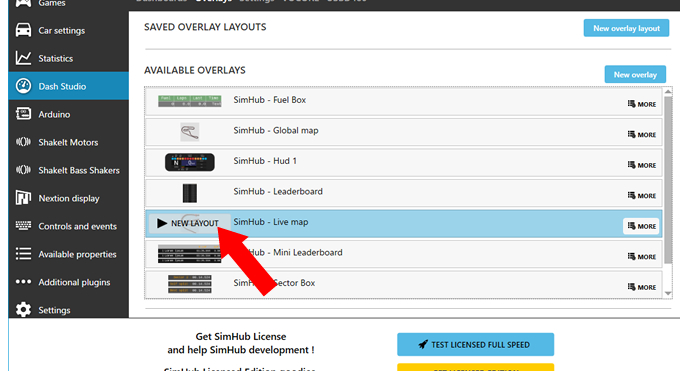Image resolution: width=680 pixels, height=371 pixels.
Task: Click the Sector Box overlay thumbnail
Action: click(x=190, y=284)
